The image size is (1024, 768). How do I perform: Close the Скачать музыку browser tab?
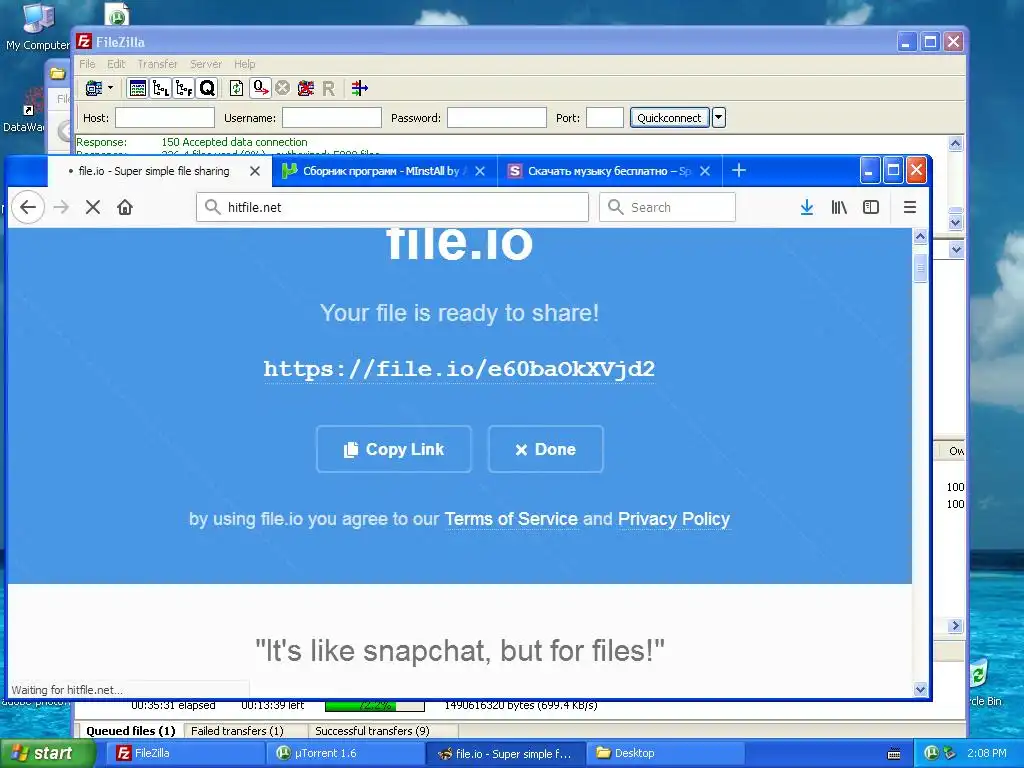tap(705, 171)
